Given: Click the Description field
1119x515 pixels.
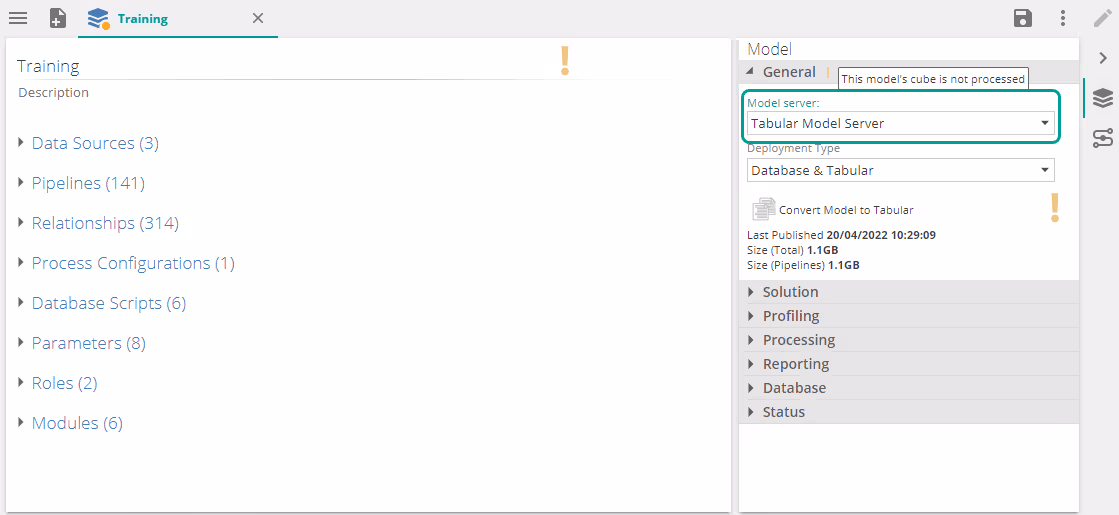Looking at the screenshot, I should pos(54,92).
